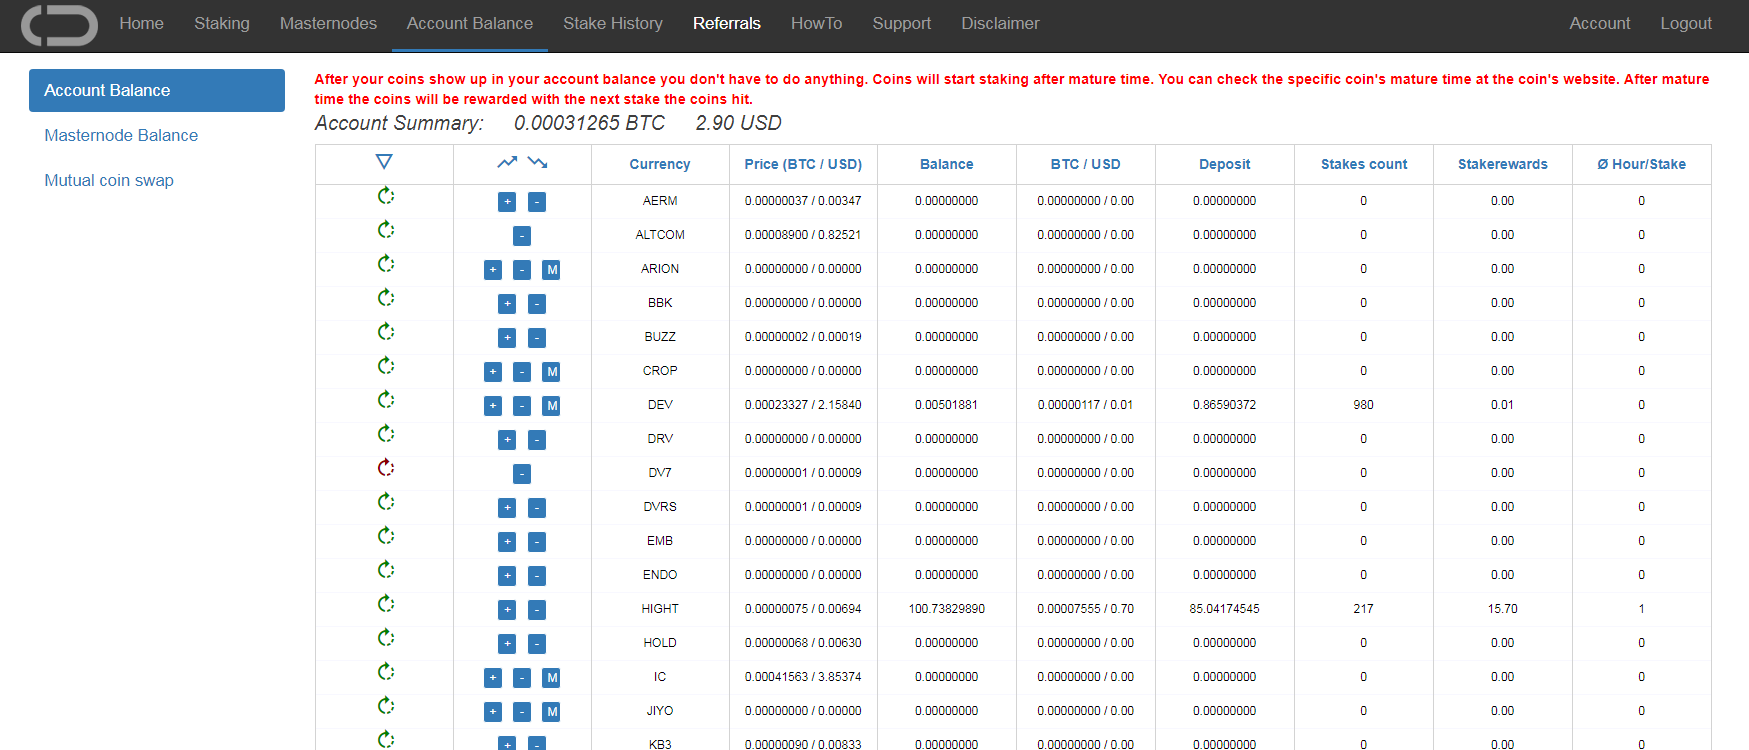Image resolution: width=1749 pixels, height=750 pixels.
Task: Go to Masternodes in top navigation
Action: (328, 24)
